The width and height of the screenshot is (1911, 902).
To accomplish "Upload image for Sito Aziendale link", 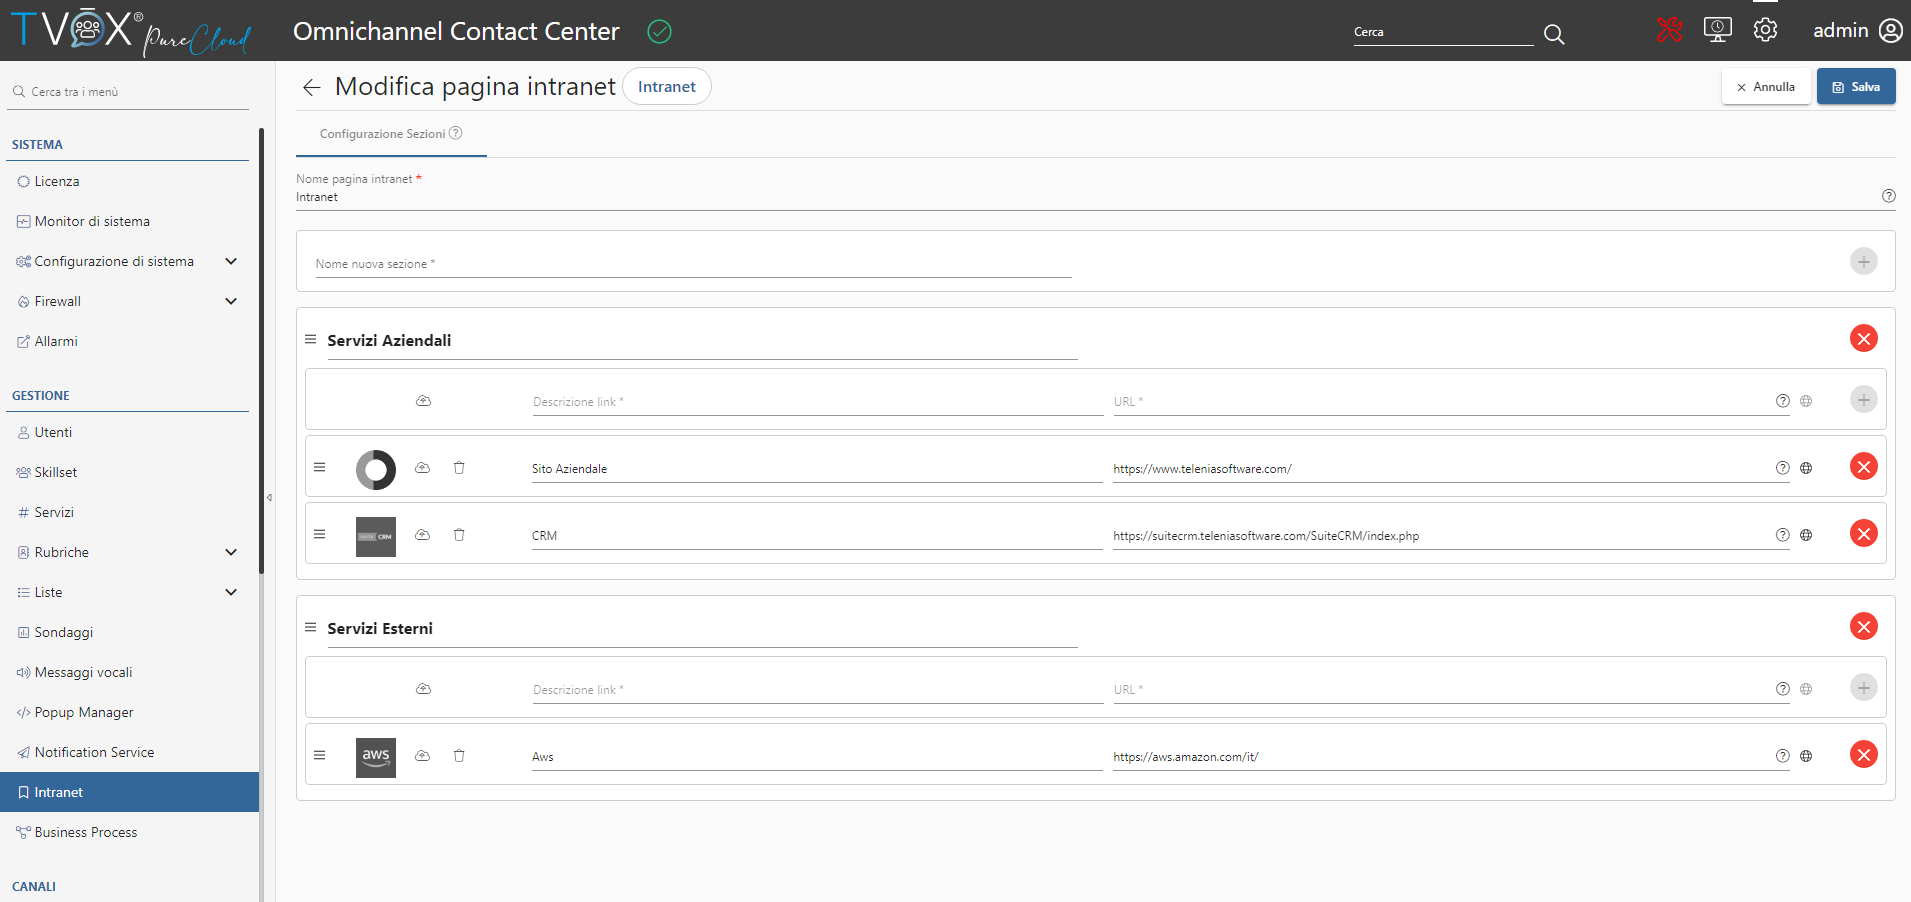I will click(423, 468).
